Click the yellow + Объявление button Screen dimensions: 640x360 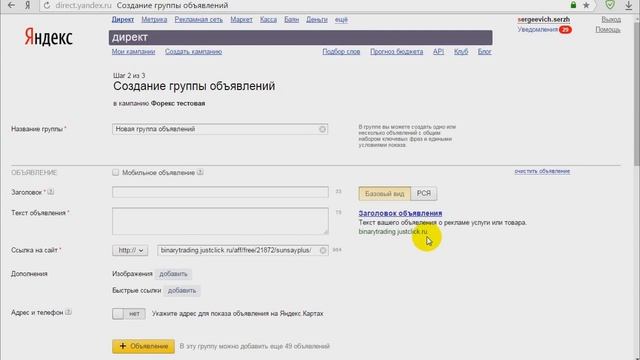[x=143, y=346]
